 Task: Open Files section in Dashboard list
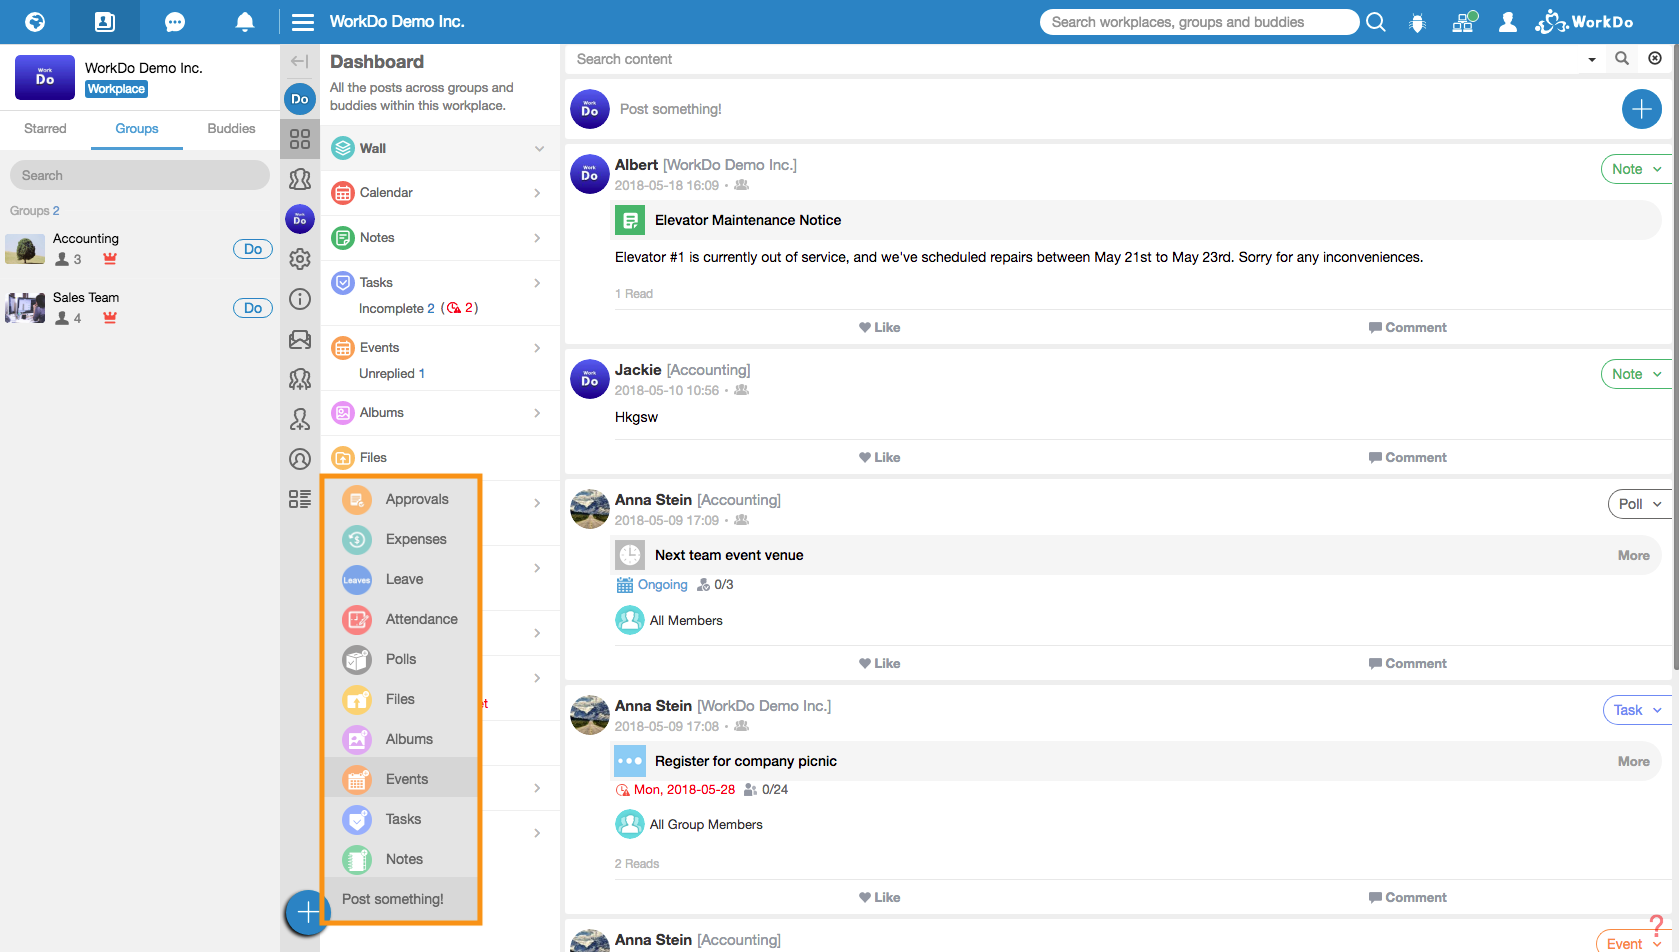pyautogui.click(x=440, y=458)
